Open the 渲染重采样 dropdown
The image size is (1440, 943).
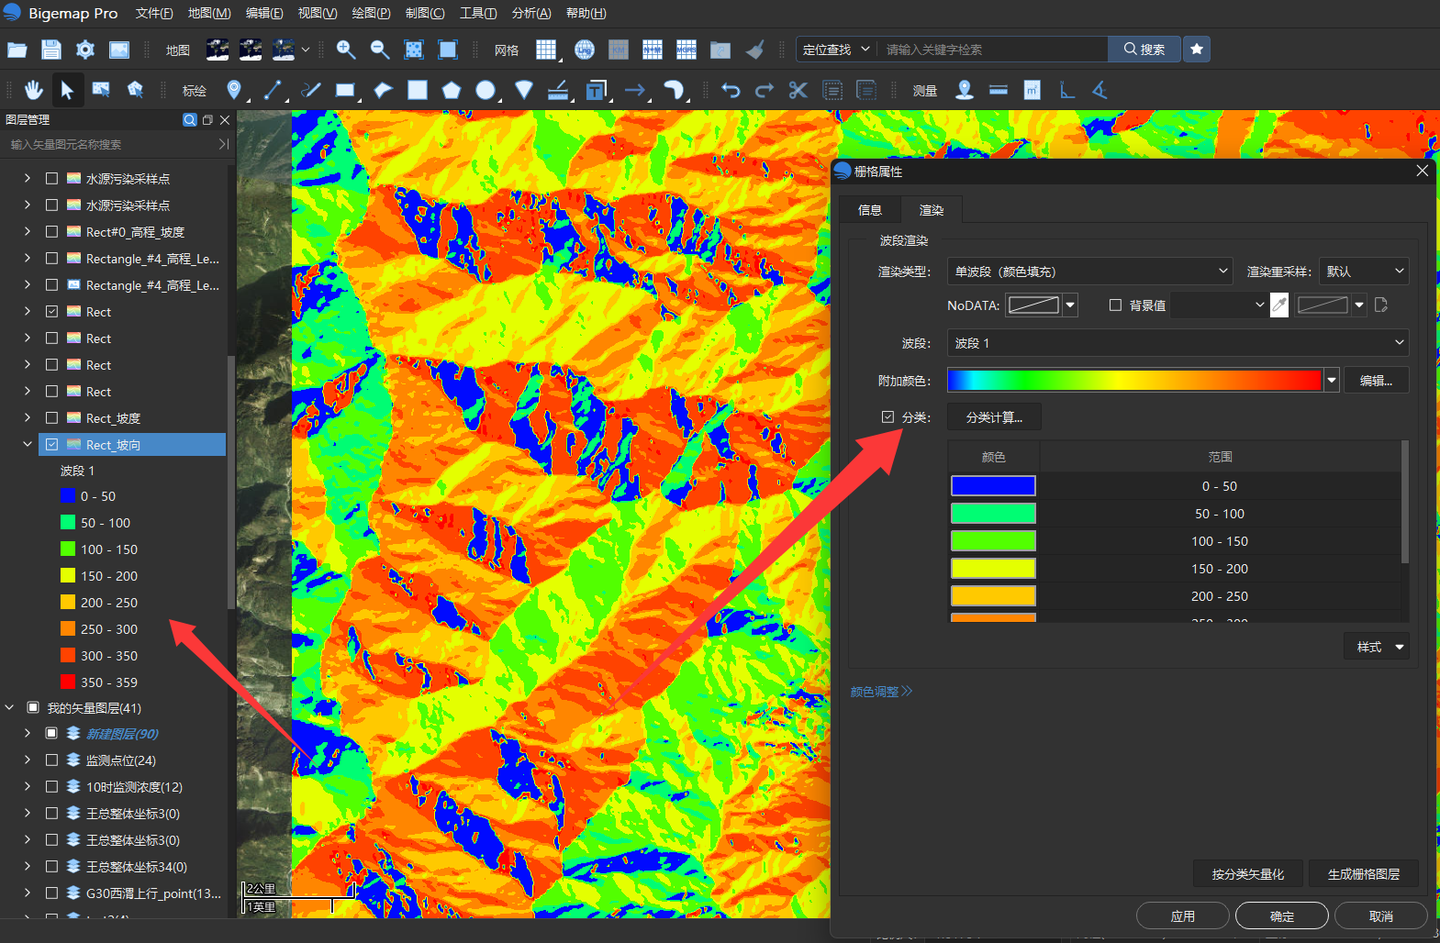pyautogui.click(x=1364, y=271)
